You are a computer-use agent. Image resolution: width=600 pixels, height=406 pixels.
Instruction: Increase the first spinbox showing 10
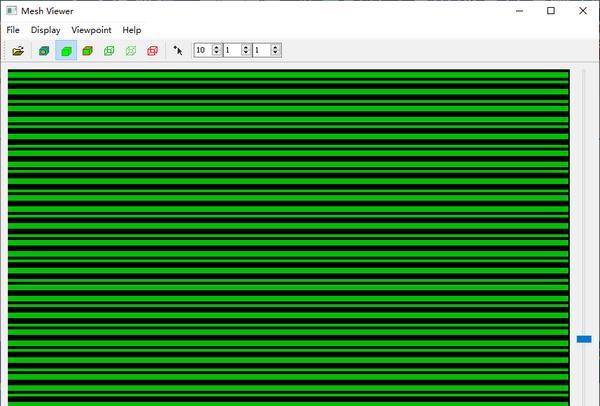pos(217,47)
